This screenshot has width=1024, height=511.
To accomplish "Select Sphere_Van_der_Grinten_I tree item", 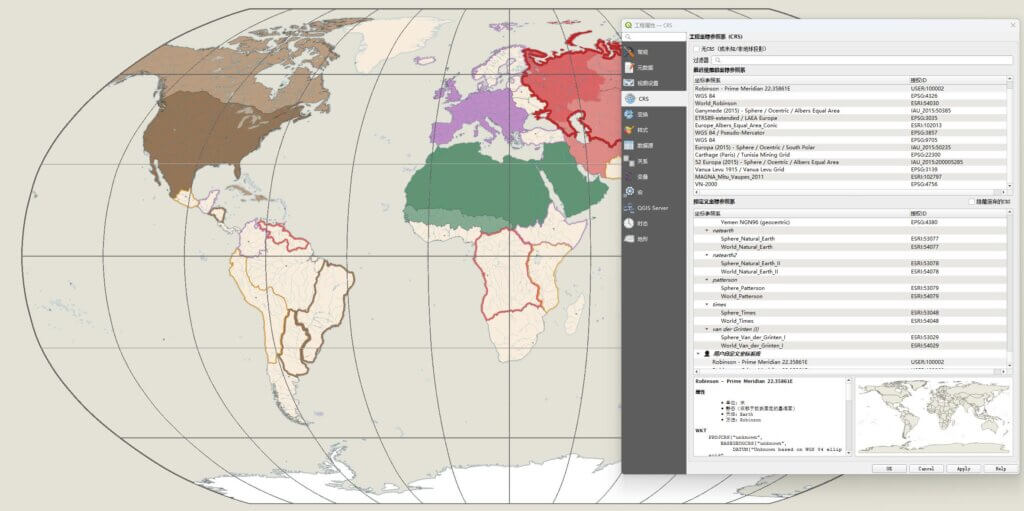I will click(x=850, y=337).
